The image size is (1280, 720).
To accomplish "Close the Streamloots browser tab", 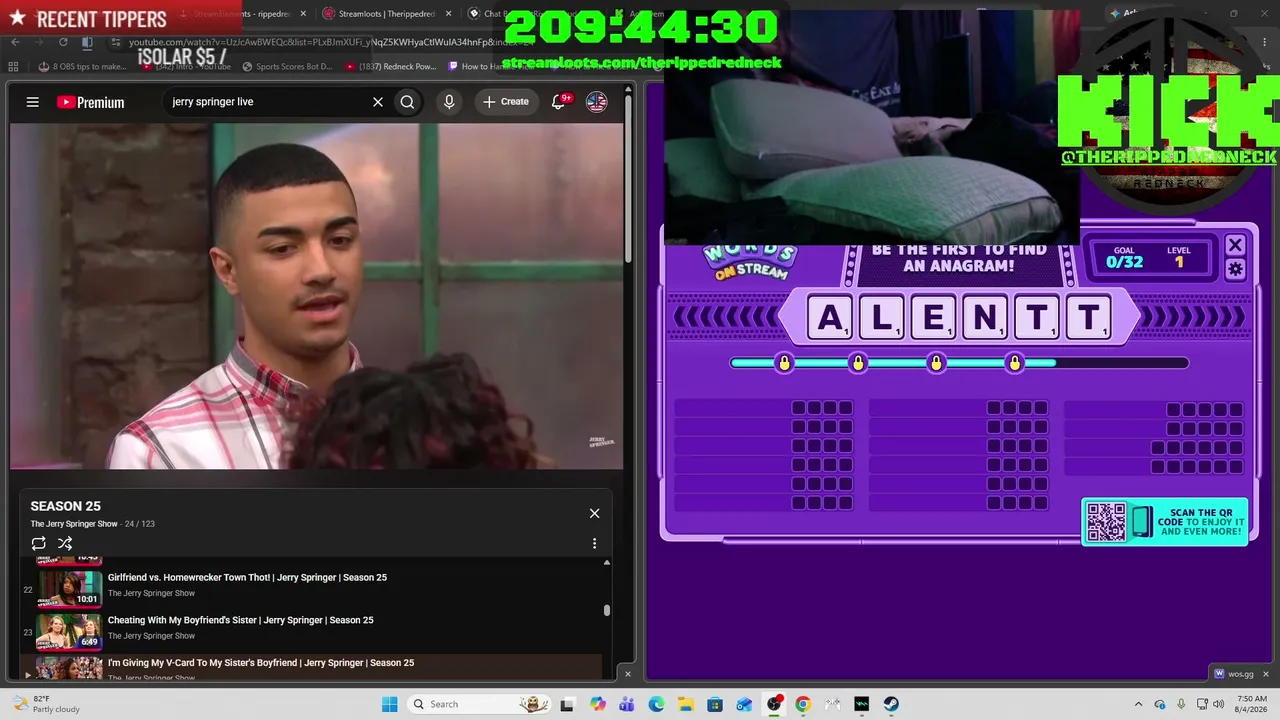I will tap(448, 14).
